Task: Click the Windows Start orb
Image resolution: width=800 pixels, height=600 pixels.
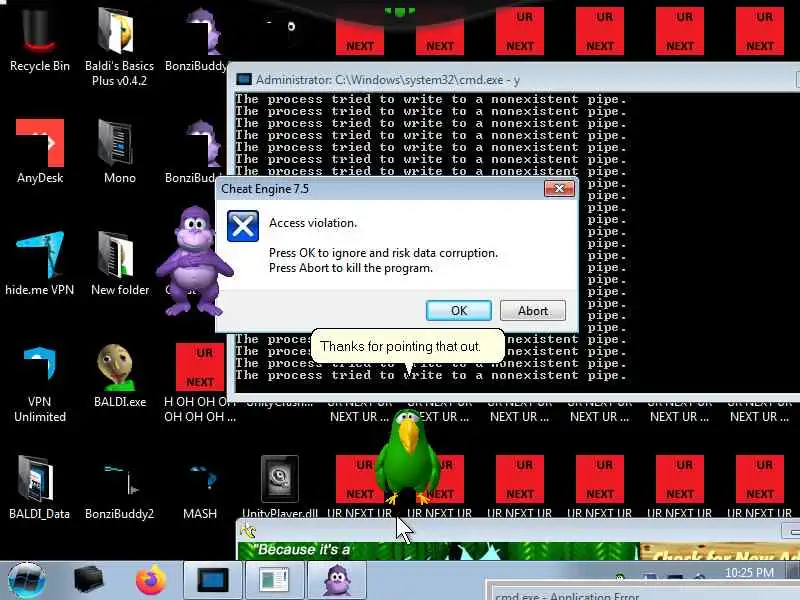Action: (27, 581)
